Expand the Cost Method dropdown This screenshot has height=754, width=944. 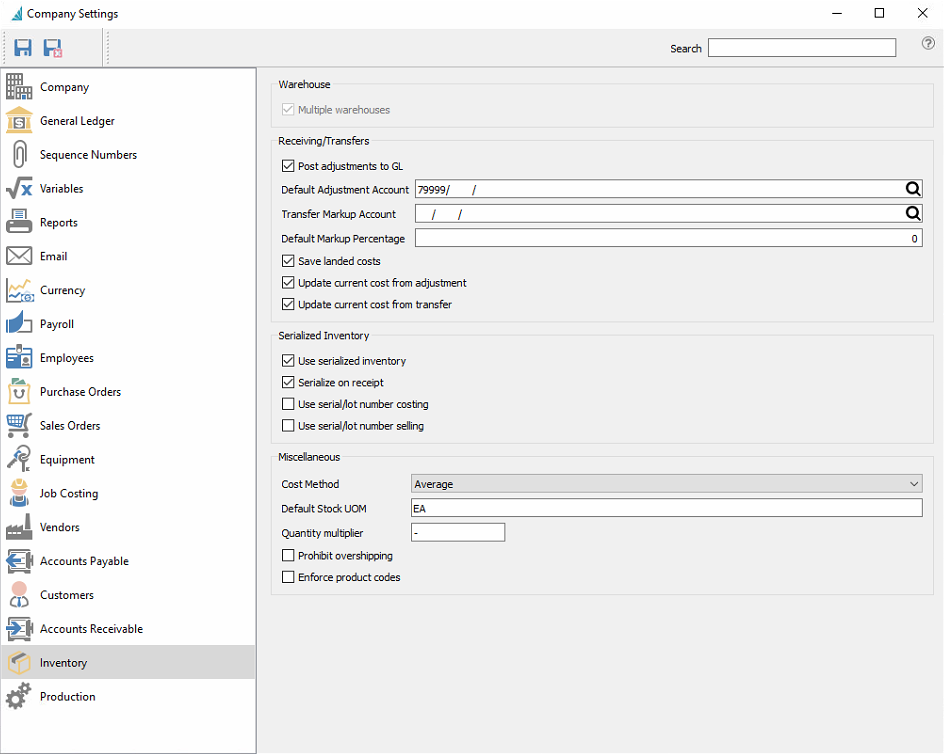pyautogui.click(x=666, y=484)
